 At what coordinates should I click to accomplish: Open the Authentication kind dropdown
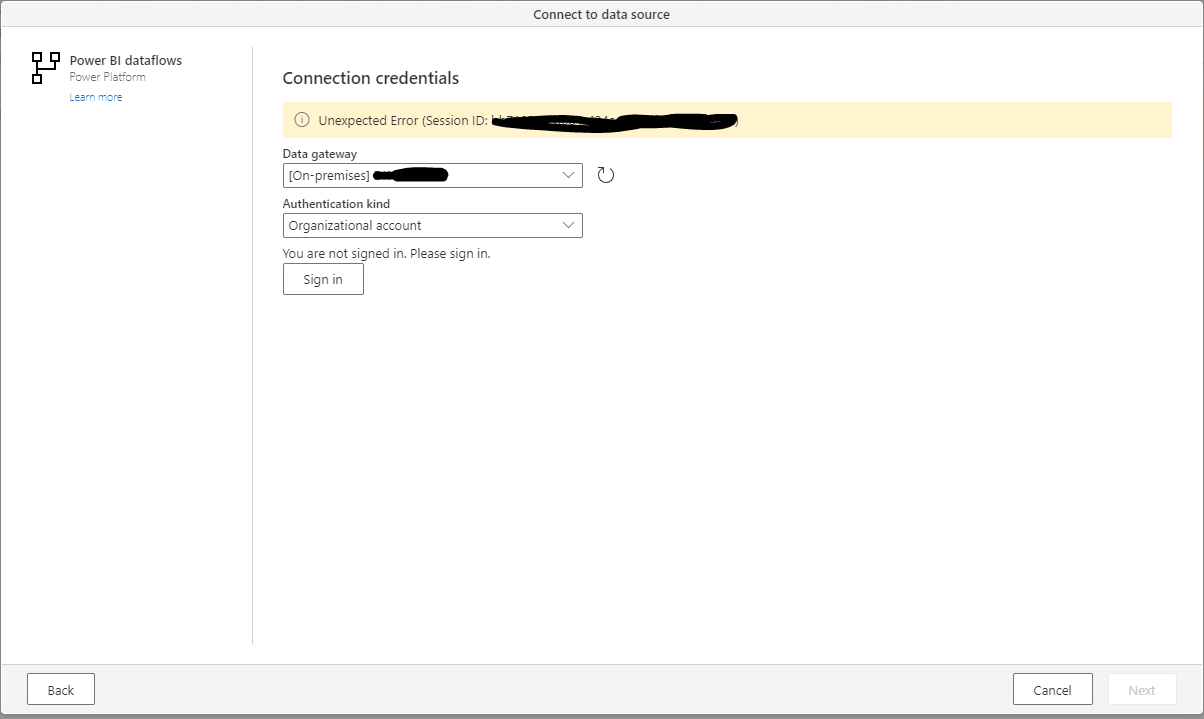pos(432,225)
